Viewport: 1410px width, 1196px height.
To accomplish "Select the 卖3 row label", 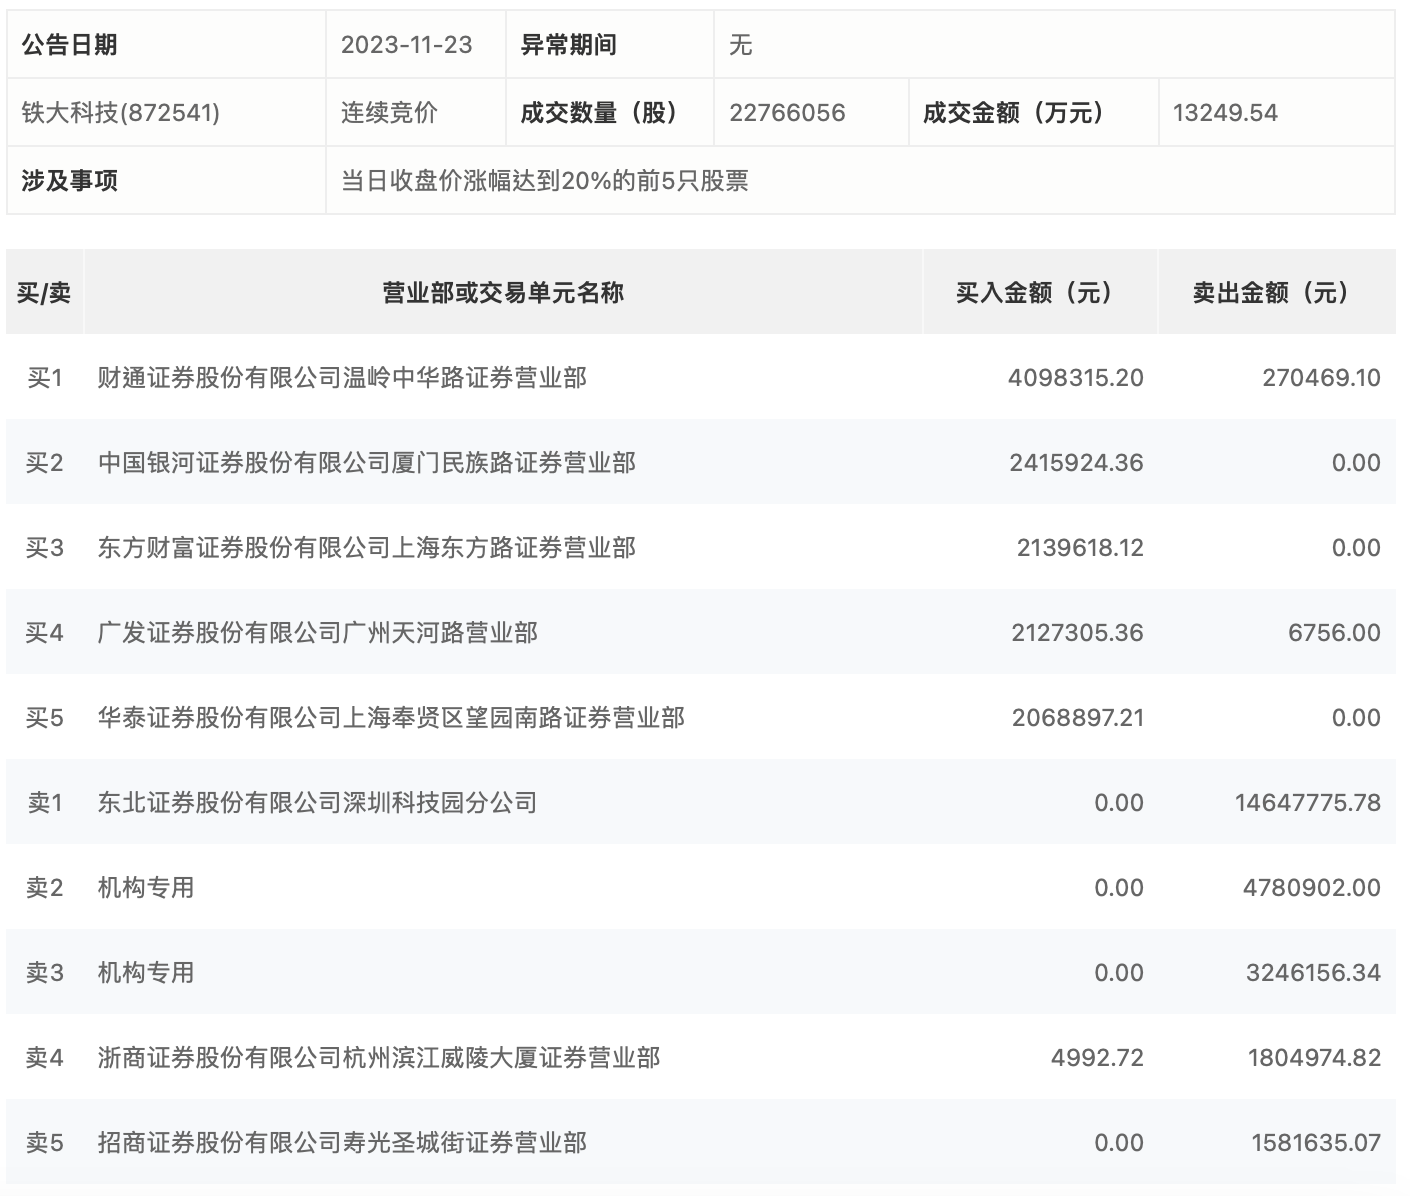I will tap(44, 973).
